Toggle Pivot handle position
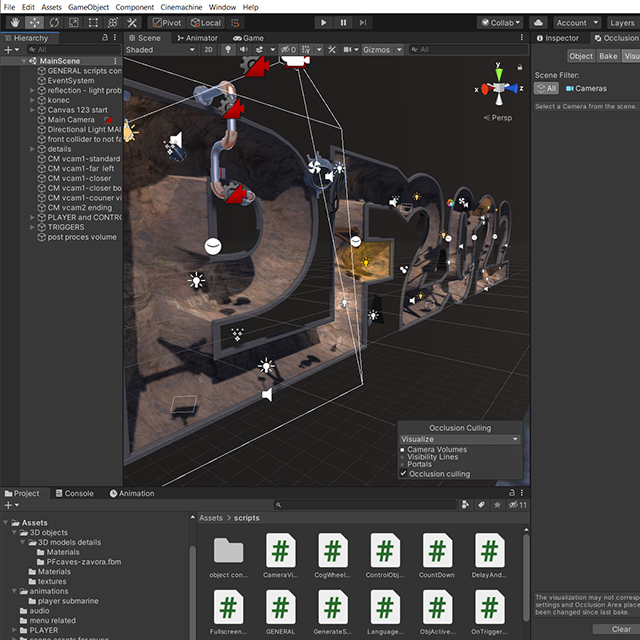The width and height of the screenshot is (640, 640). click(167, 23)
